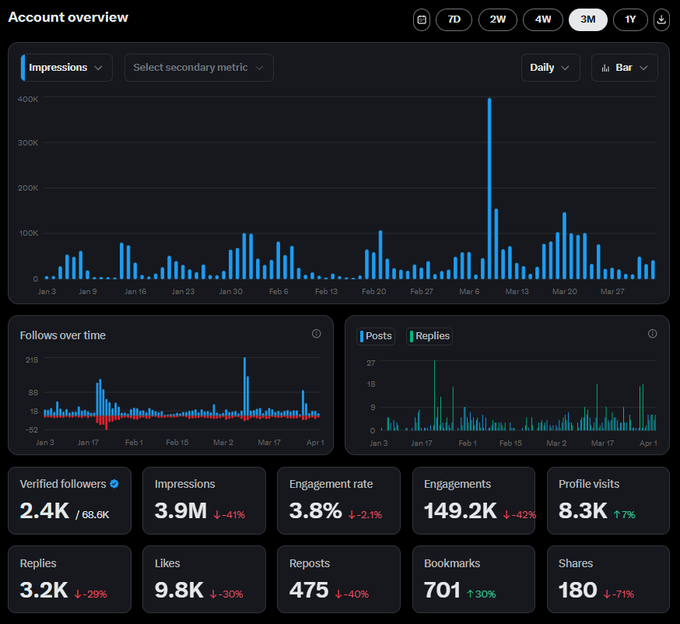Switch to the 7D time range
This screenshot has width=680, height=624.
[453, 19]
